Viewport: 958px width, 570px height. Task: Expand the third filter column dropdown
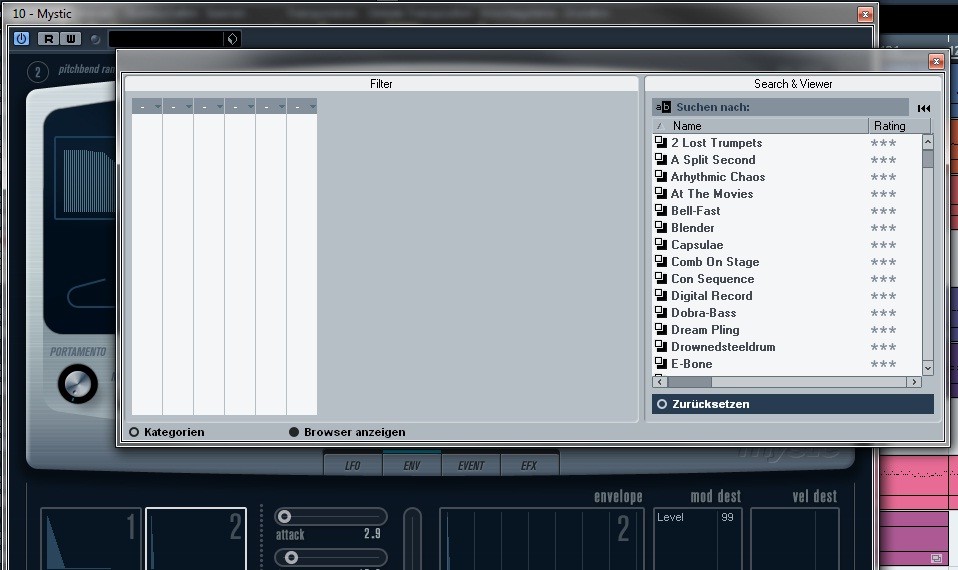tap(209, 106)
